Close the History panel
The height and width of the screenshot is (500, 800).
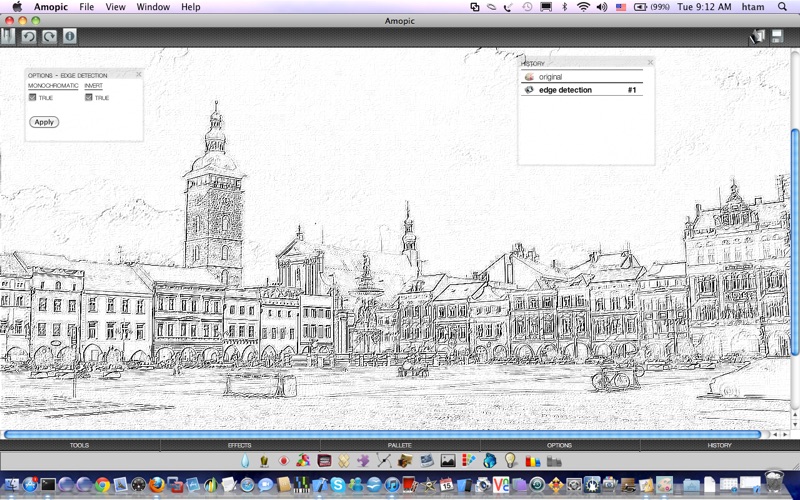tap(650, 62)
